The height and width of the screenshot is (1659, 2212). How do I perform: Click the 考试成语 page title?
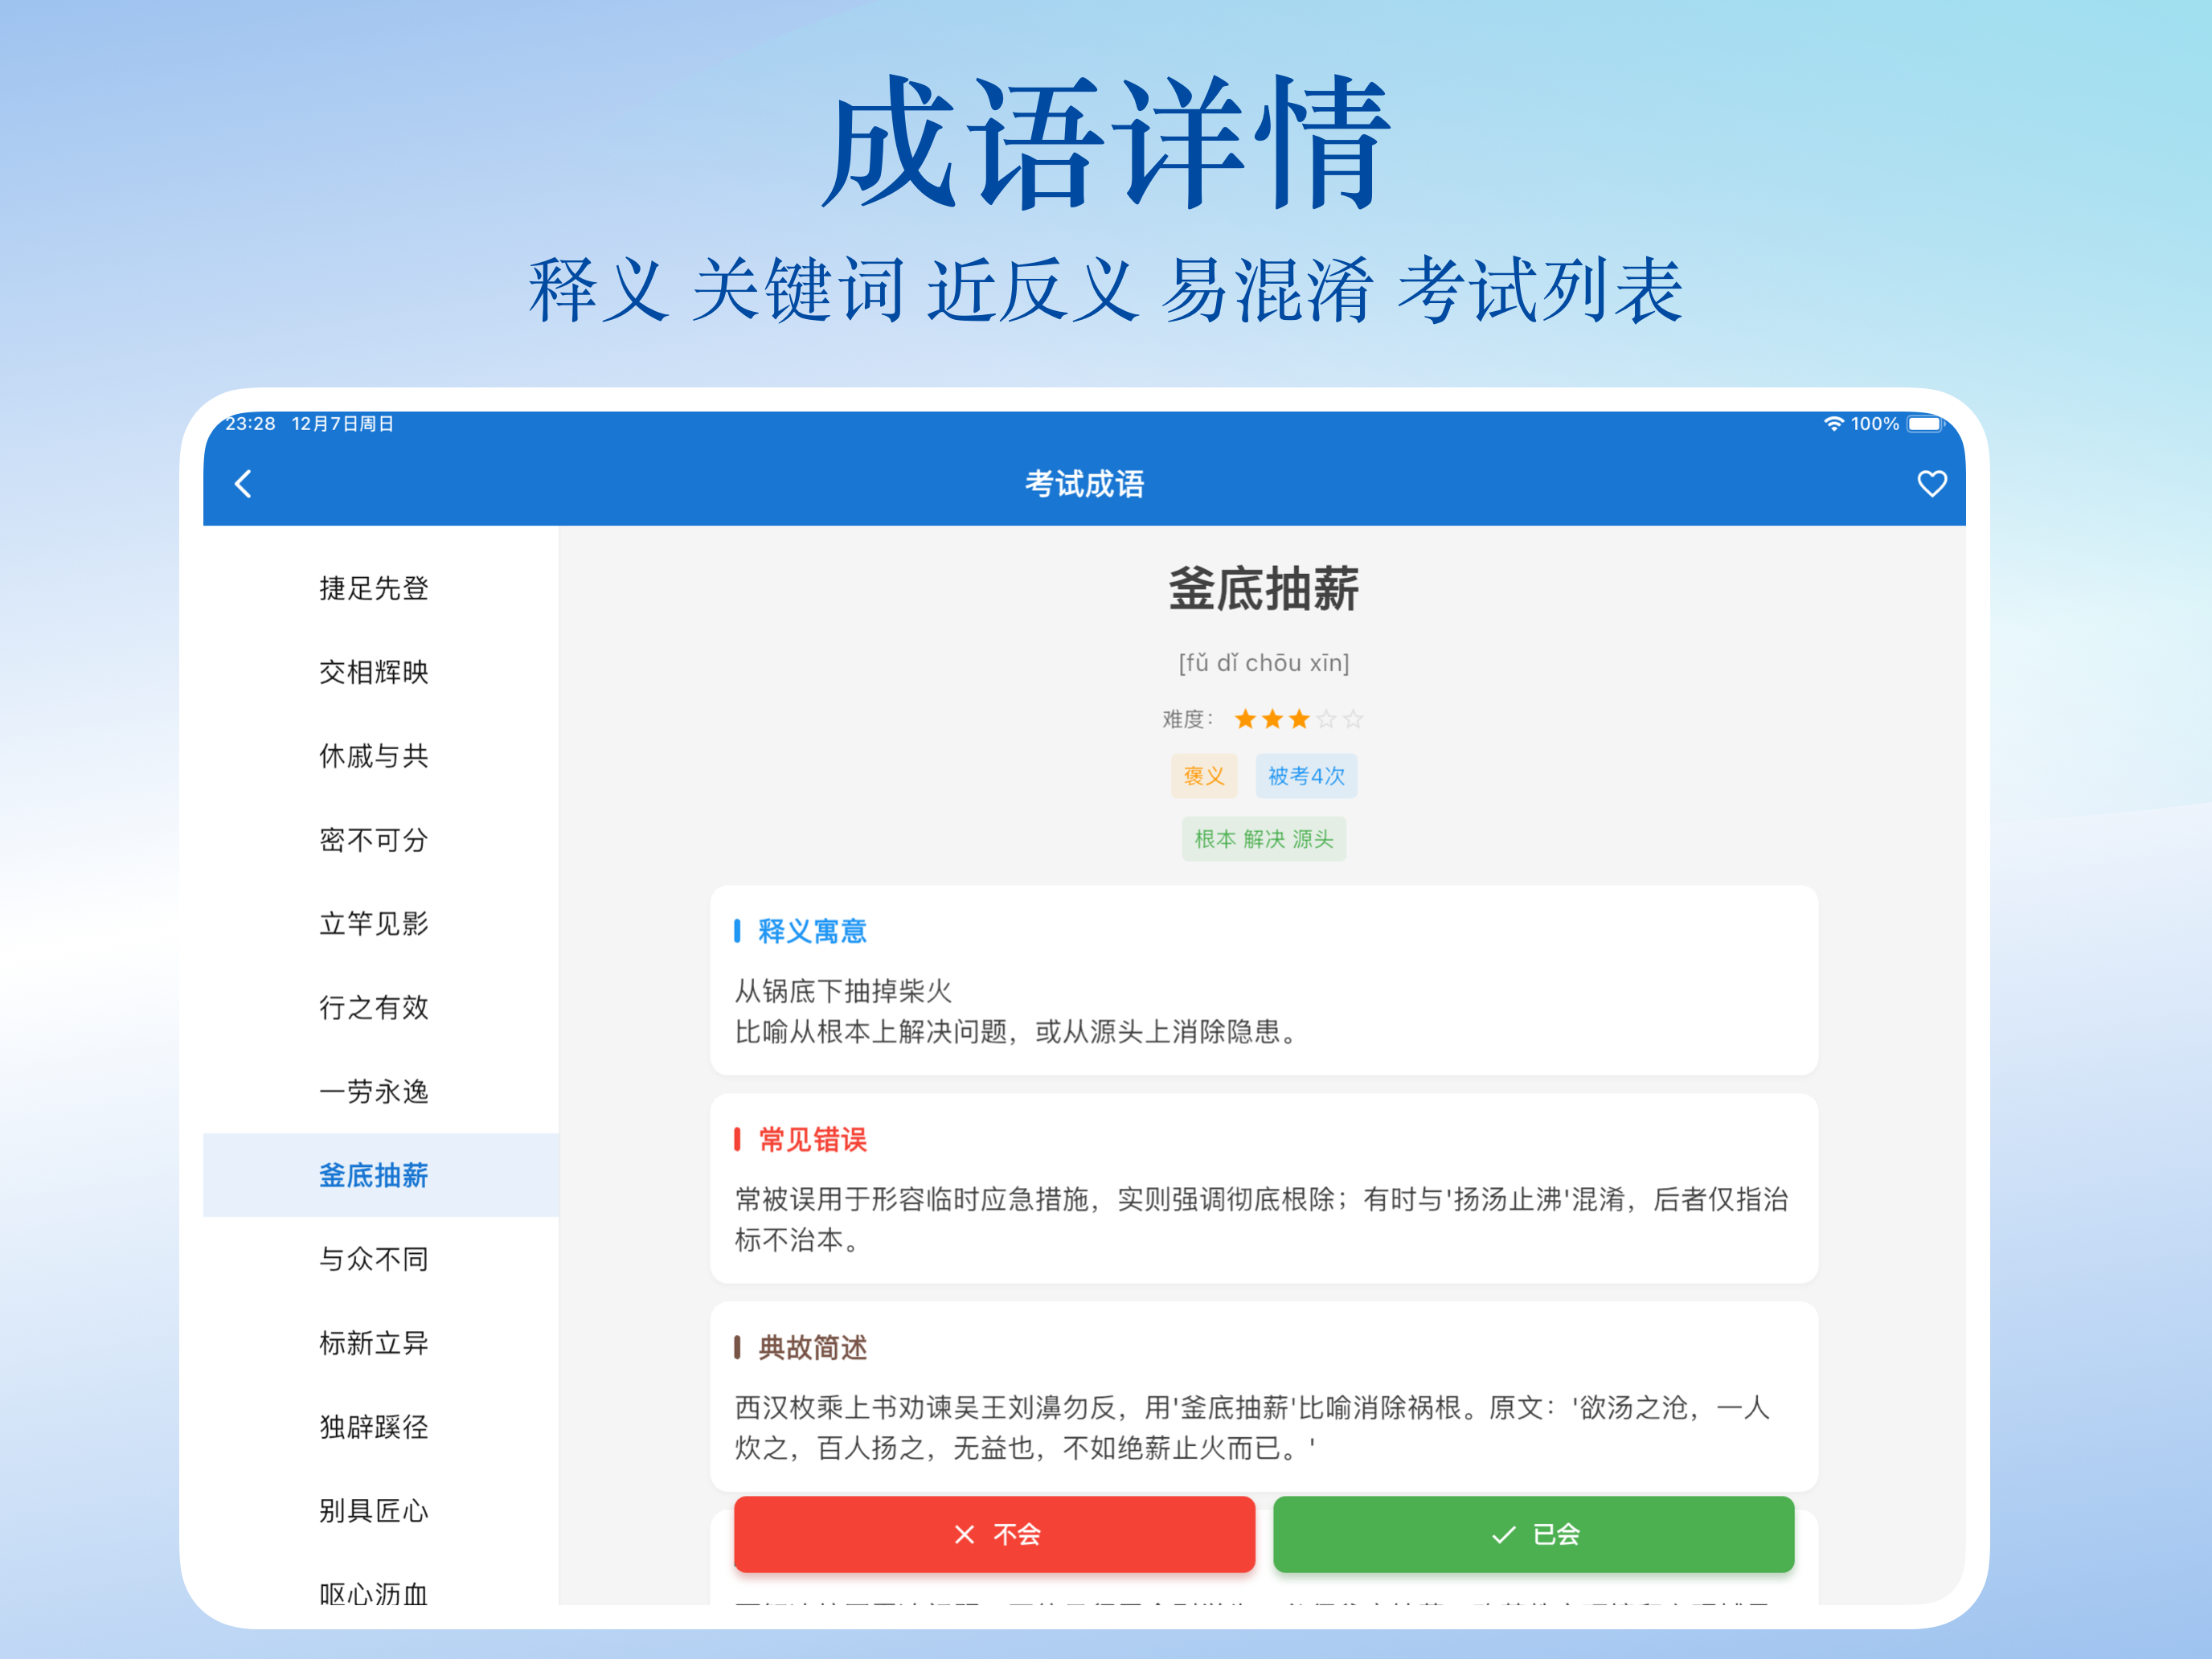click(x=1084, y=484)
